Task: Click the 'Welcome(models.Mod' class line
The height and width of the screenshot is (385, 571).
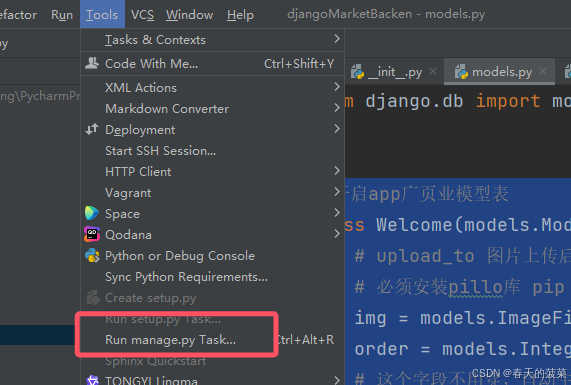Action: [x=458, y=225]
